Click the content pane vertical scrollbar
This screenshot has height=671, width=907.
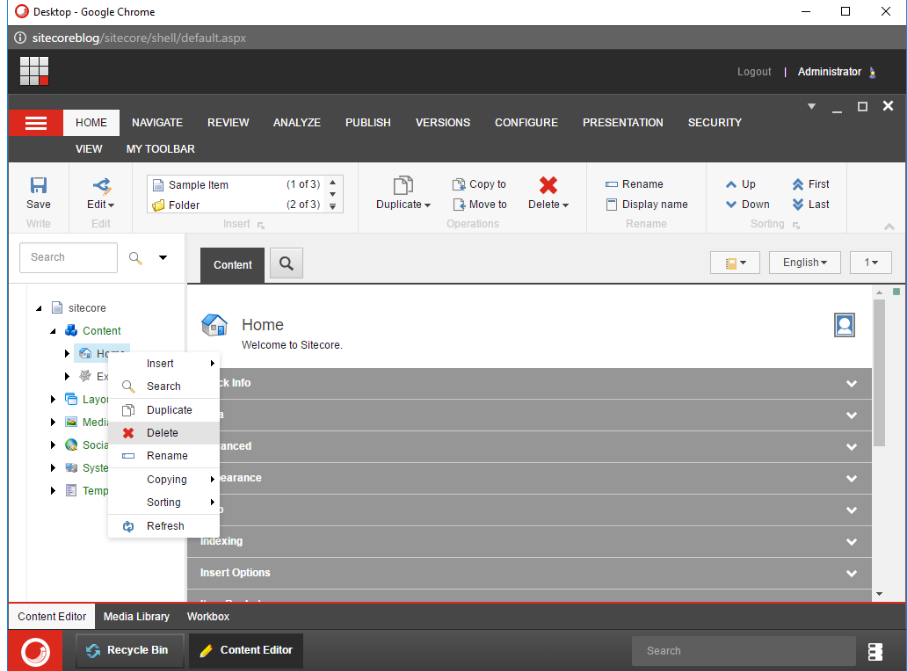pyautogui.click(x=879, y=373)
